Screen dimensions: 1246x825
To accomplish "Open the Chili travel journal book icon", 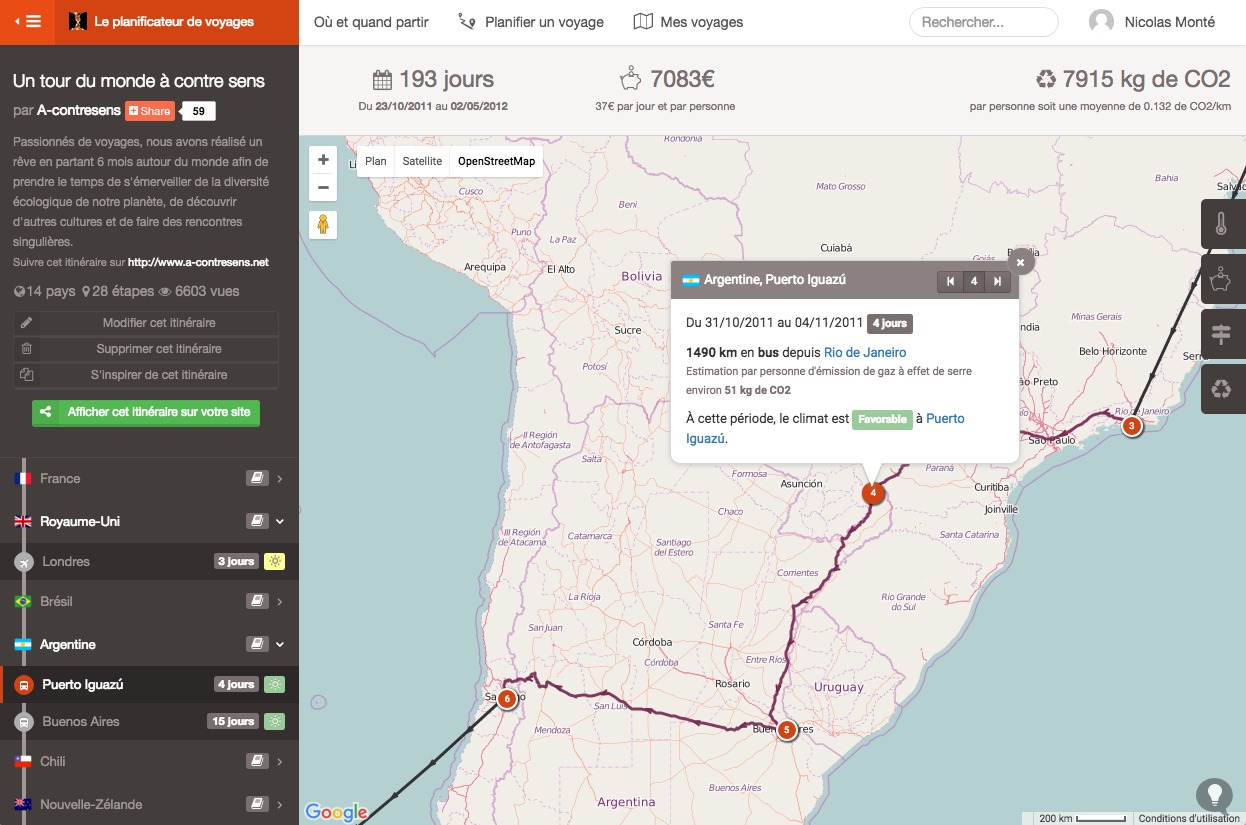I will click(x=257, y=761).
